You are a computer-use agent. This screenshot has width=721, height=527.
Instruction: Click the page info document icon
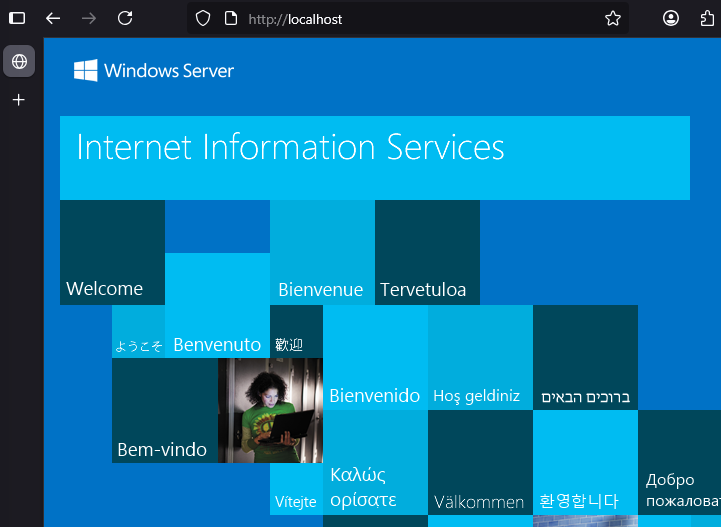[x=230, y=18]
